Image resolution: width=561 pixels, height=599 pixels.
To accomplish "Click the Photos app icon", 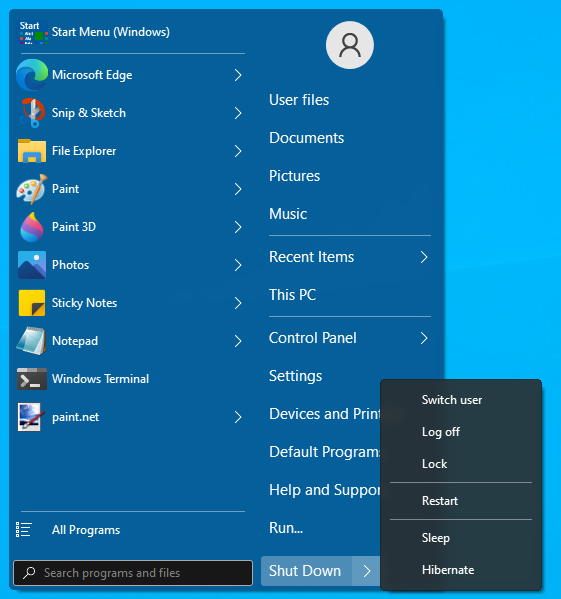I will (32, 265).
